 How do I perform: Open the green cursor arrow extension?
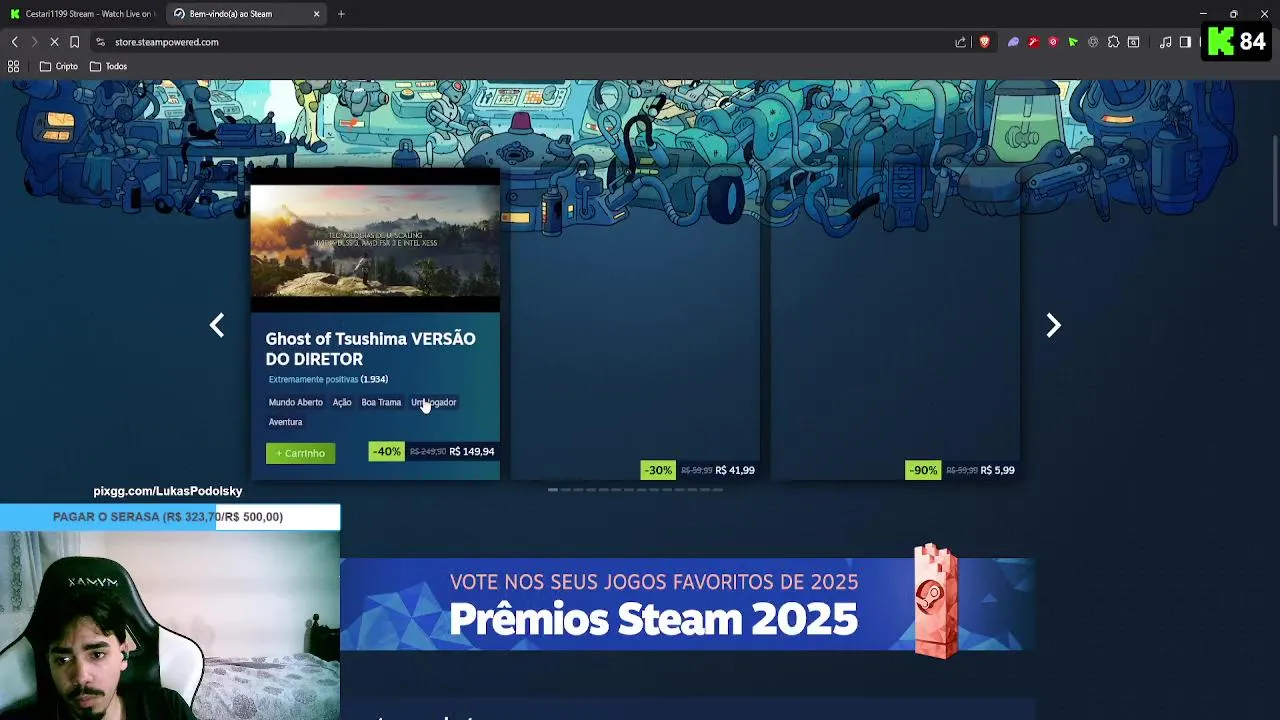coord(1073,42)
